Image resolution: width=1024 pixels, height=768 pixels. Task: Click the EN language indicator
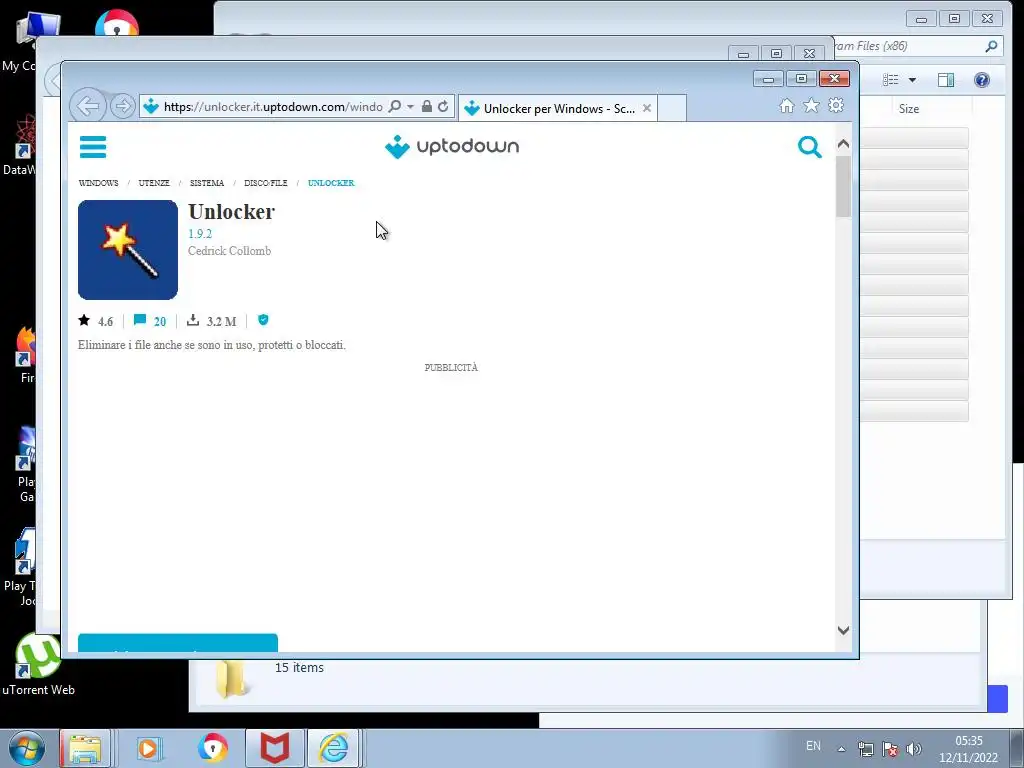coord(813,746)
